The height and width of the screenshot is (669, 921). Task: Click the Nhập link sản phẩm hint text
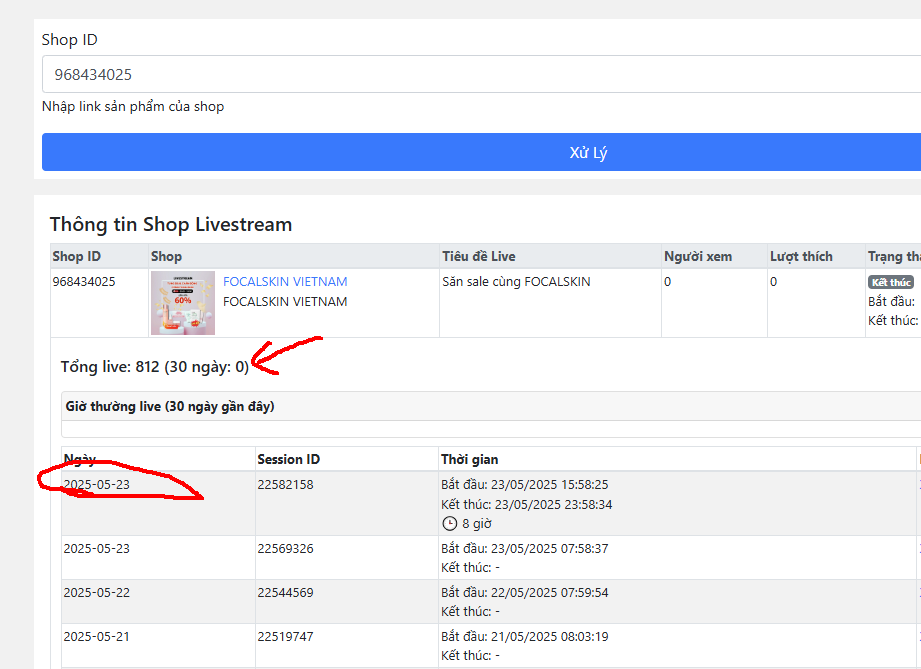133,106
